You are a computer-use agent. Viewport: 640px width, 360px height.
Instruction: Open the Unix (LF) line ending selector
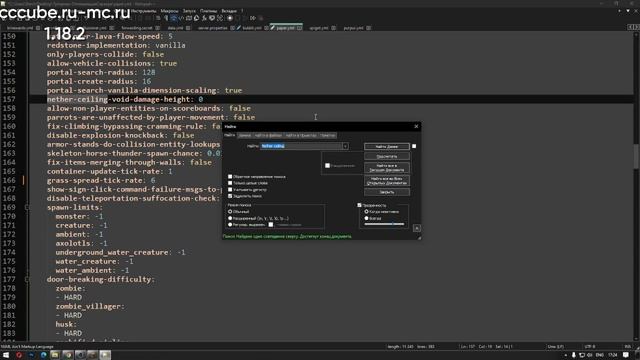coord(555,347)
